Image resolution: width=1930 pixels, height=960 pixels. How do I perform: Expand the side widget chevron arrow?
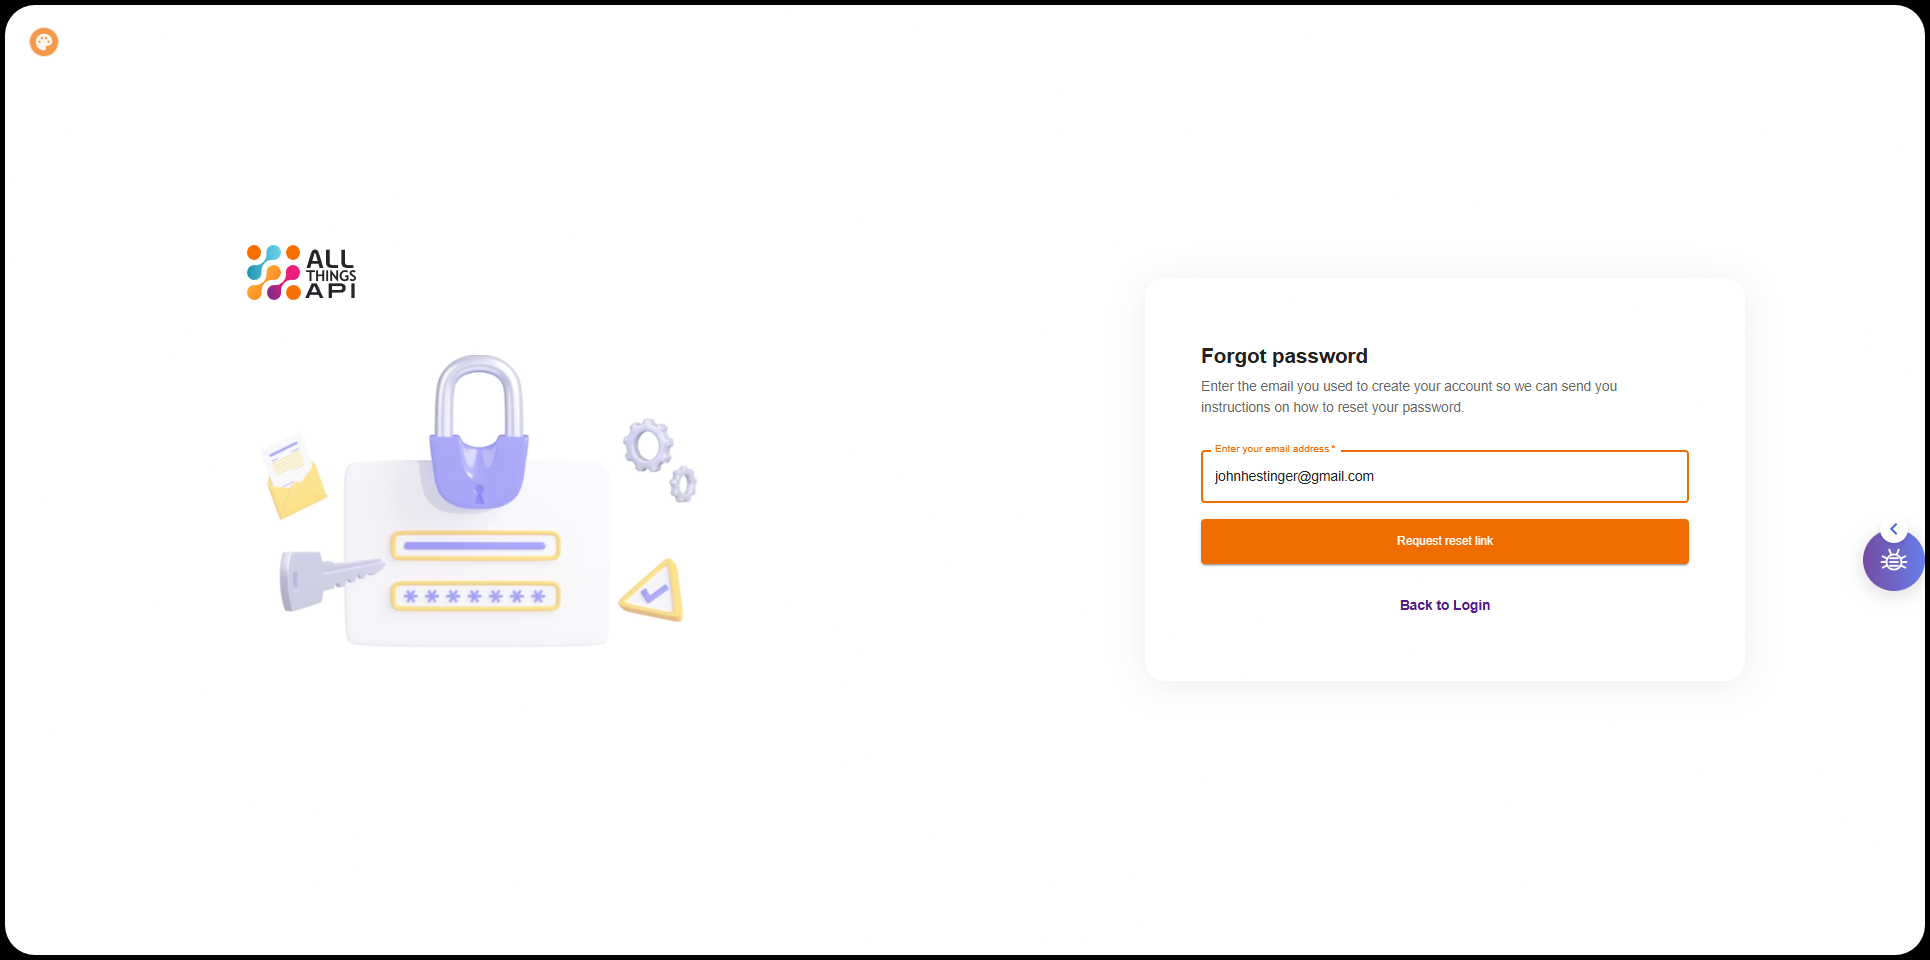(1893, 529)
